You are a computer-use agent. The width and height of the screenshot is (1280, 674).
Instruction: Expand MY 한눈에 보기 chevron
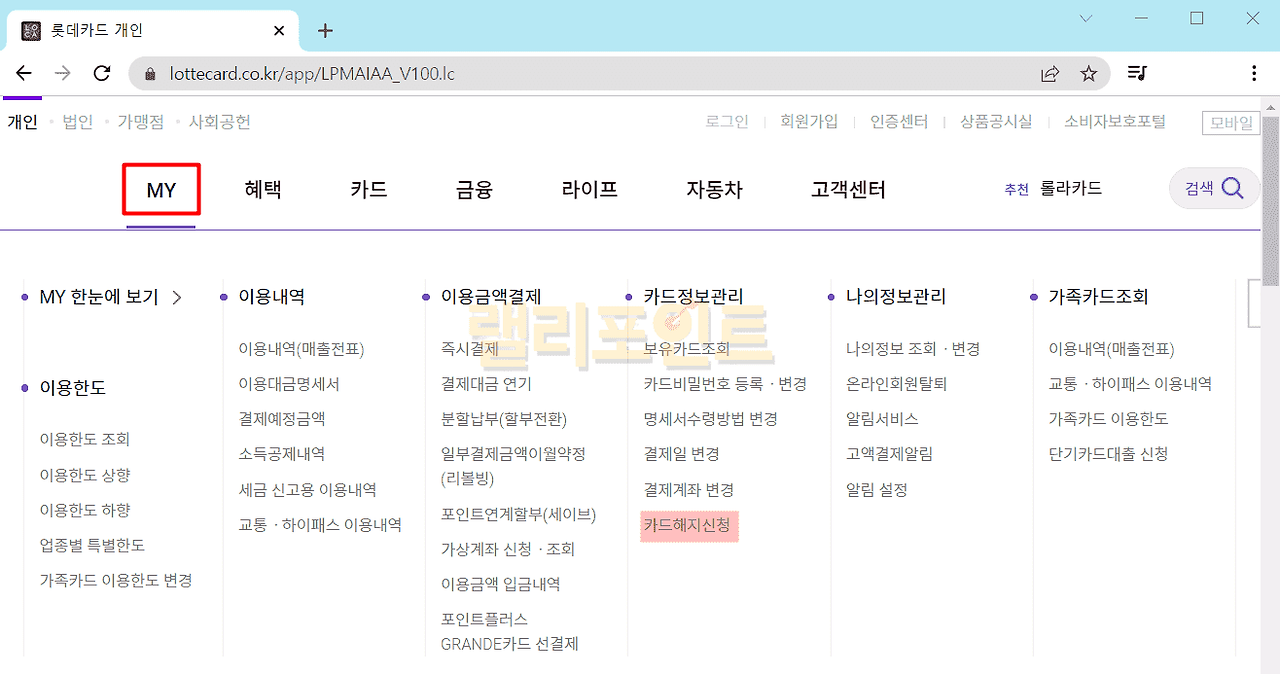[177, 297]
